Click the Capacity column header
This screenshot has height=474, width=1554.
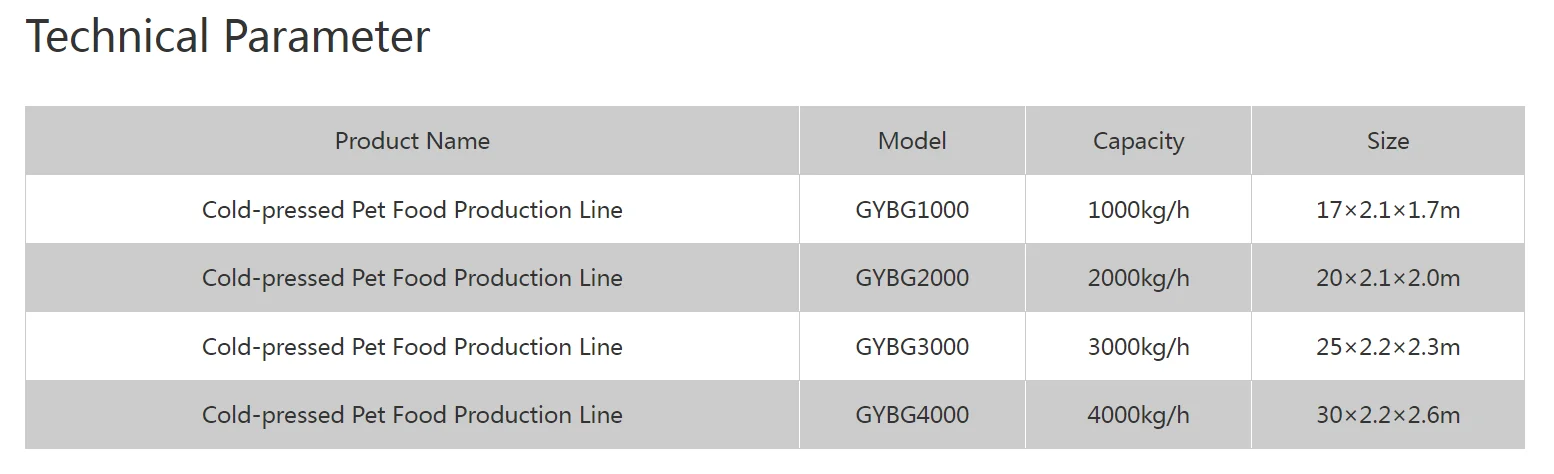pos(1138,141)
